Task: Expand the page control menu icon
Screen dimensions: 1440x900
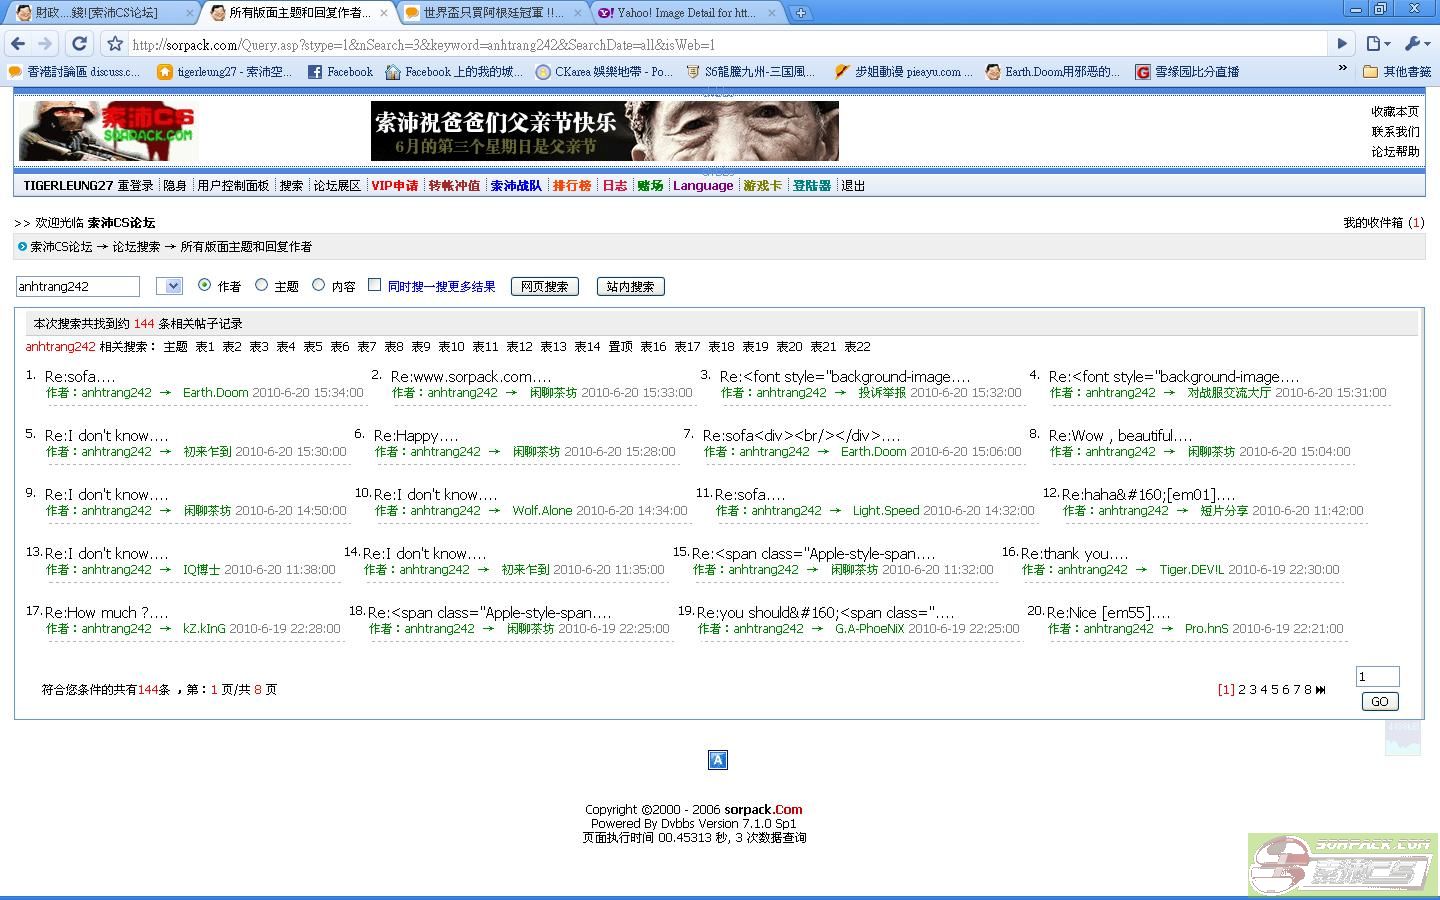Action: coord(1378,44)
